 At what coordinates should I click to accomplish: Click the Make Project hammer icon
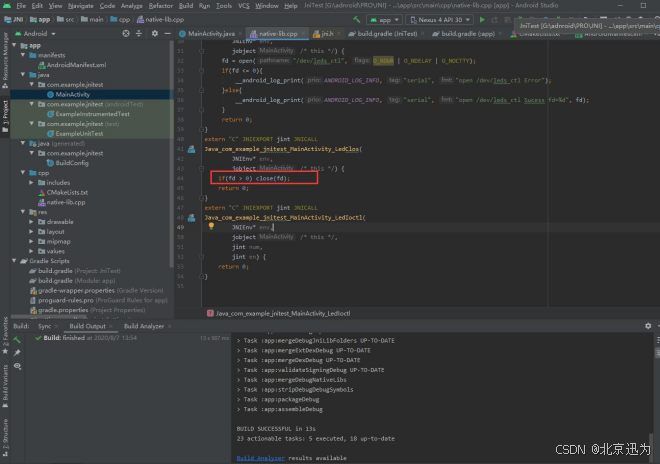pyautogui.click(x=357, y=20)
